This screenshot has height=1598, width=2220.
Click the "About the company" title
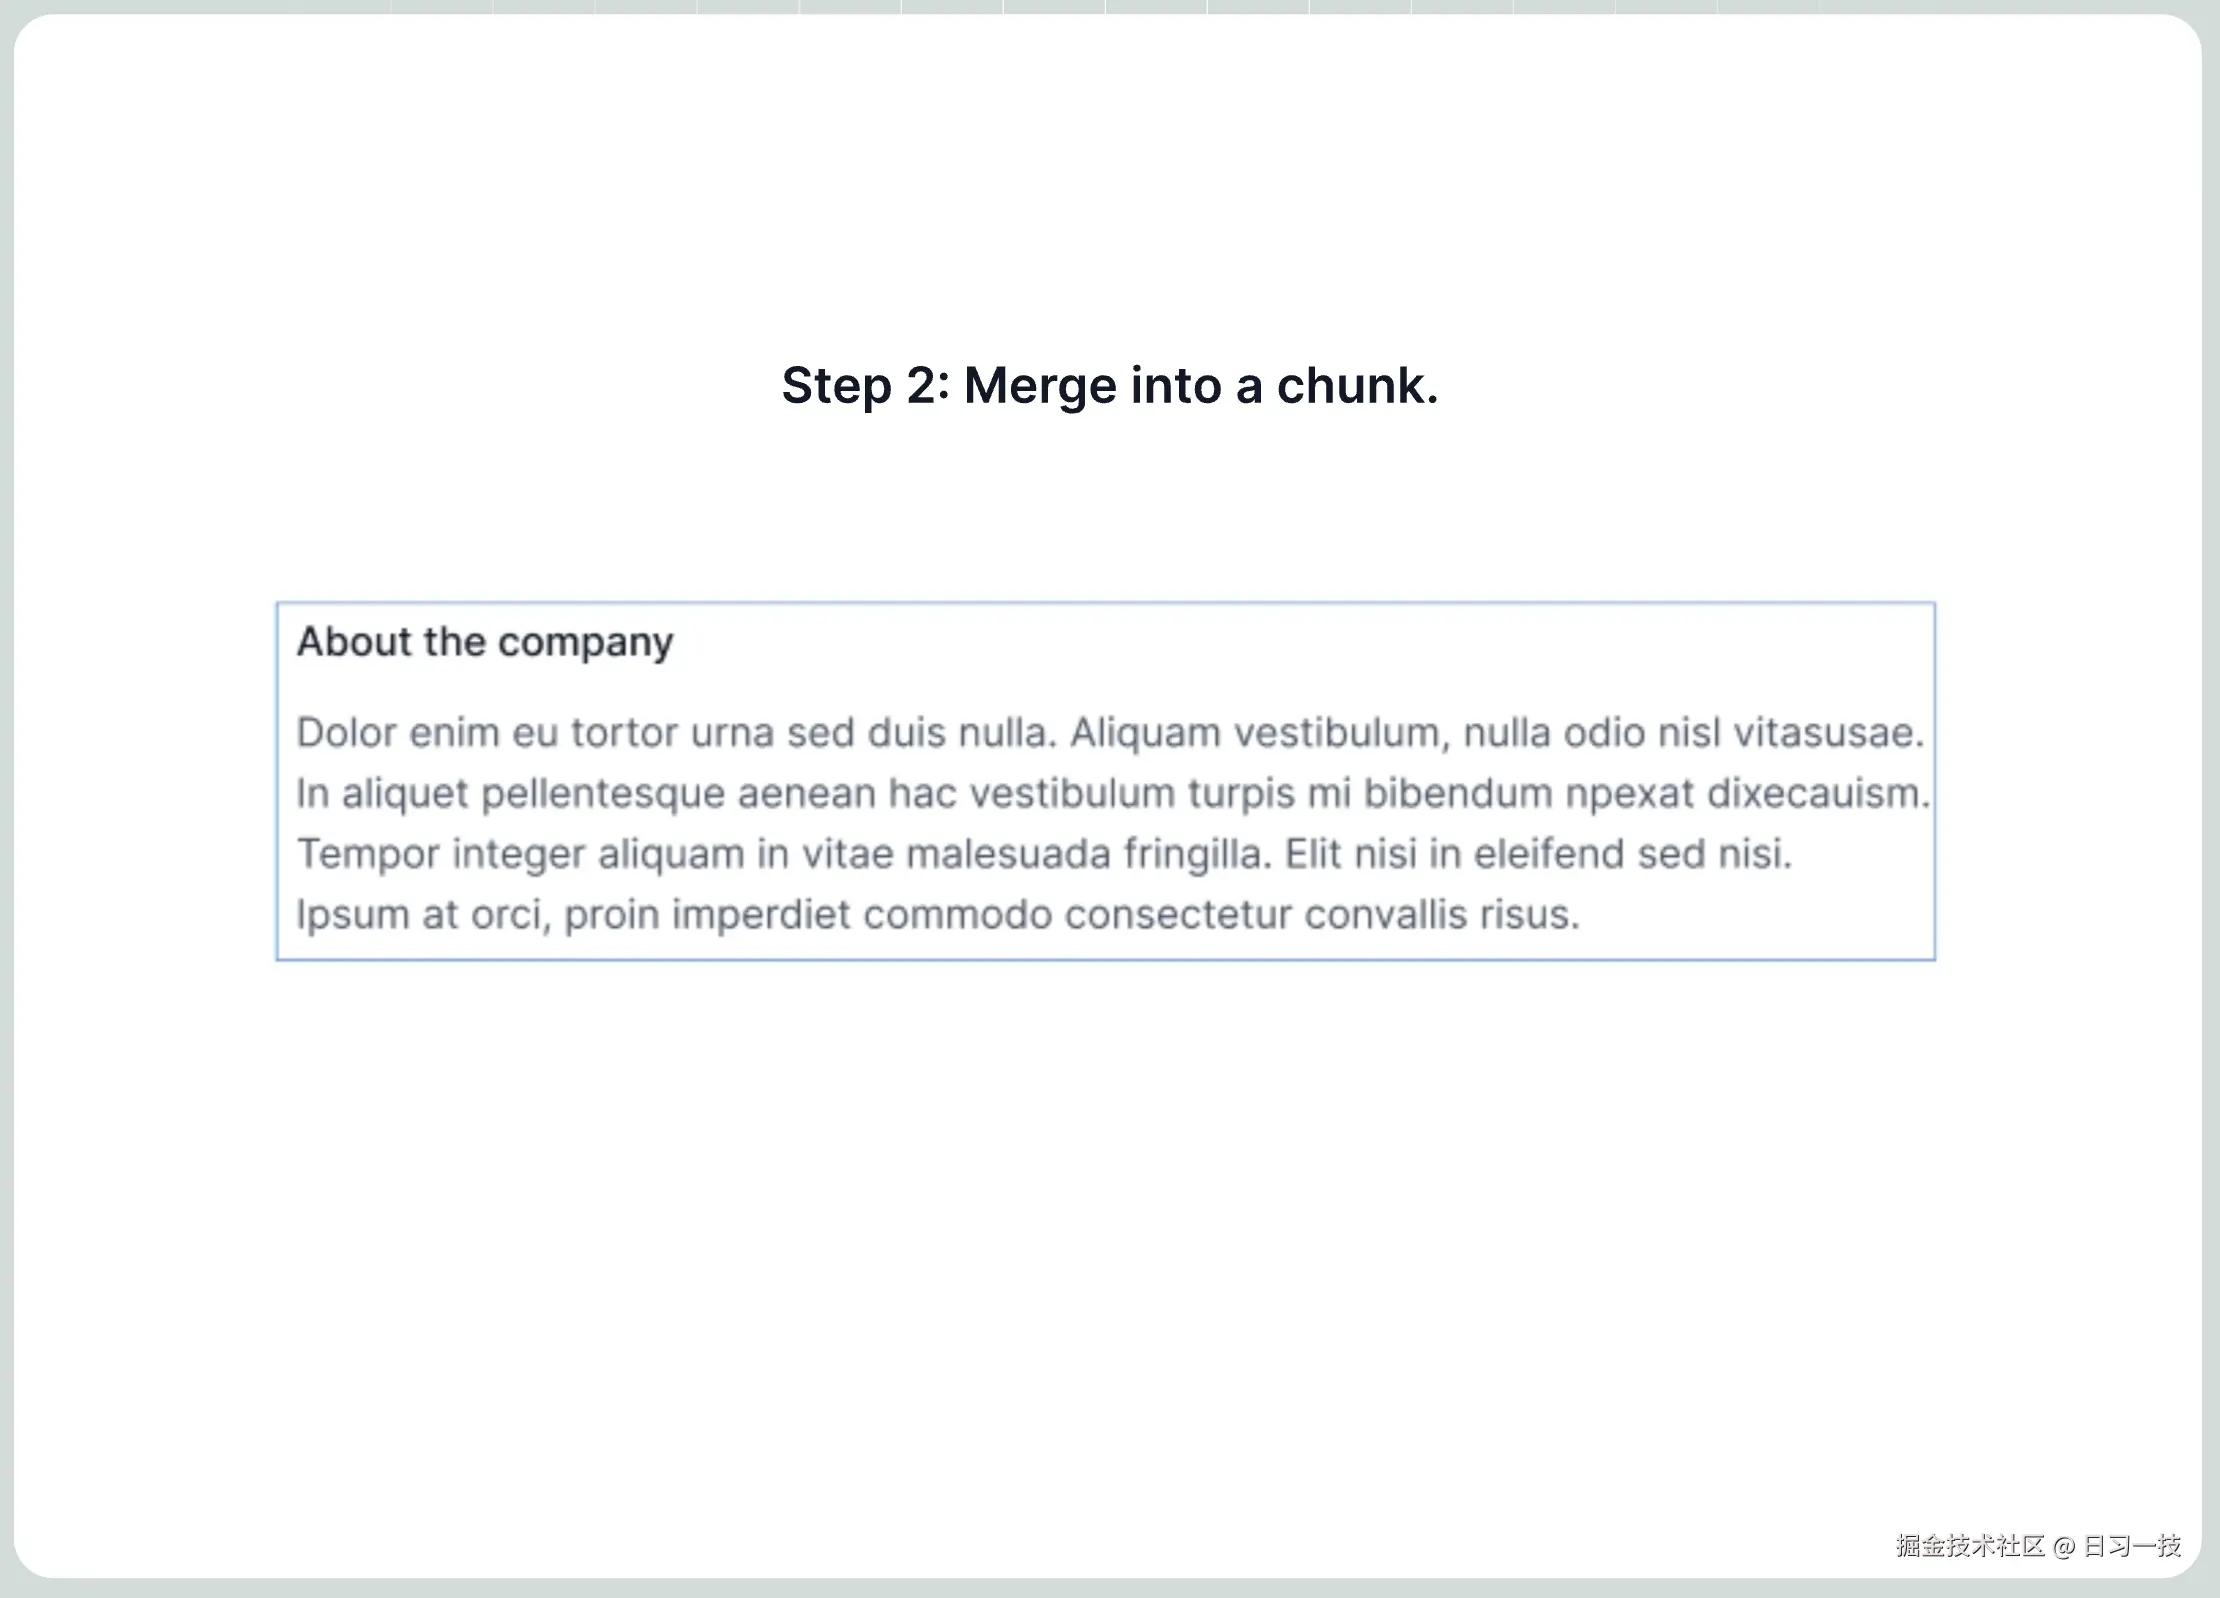pos(485,642)
